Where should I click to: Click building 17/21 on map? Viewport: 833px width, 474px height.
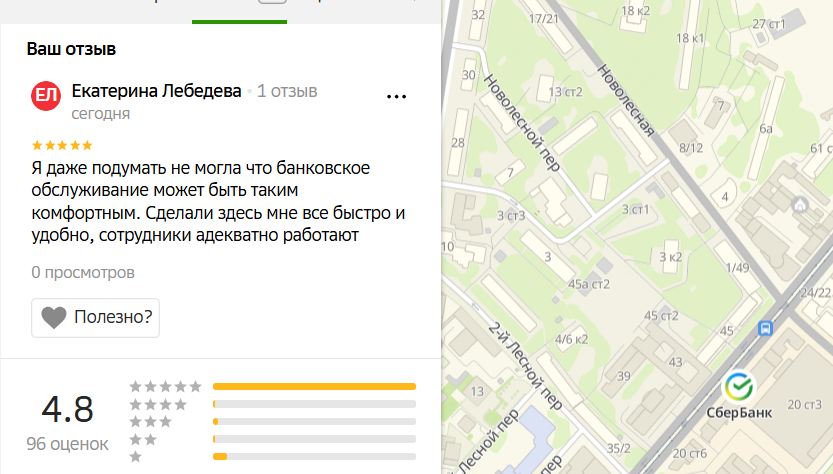[544, 19]
